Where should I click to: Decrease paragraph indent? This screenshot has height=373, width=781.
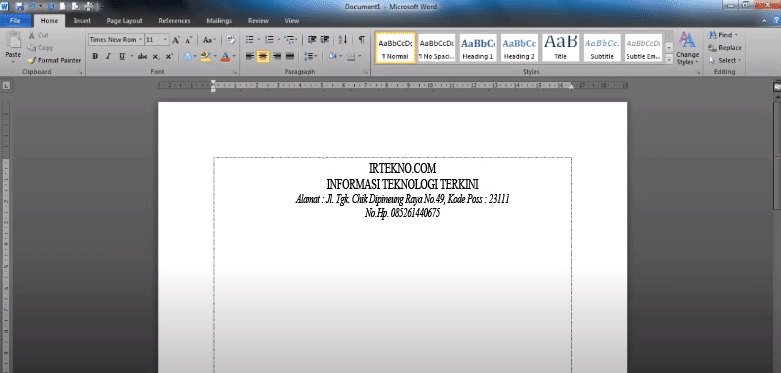coord(312,40)
